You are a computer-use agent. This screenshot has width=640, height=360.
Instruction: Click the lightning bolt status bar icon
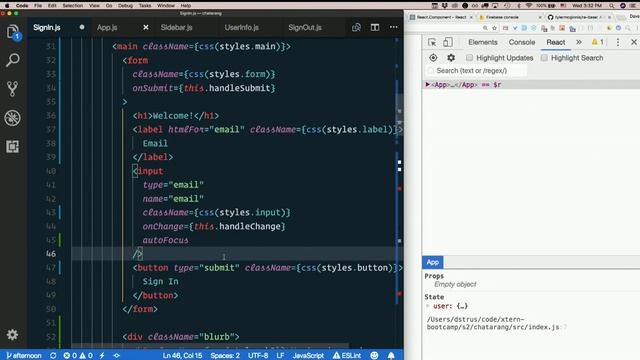tap(102, 356)
